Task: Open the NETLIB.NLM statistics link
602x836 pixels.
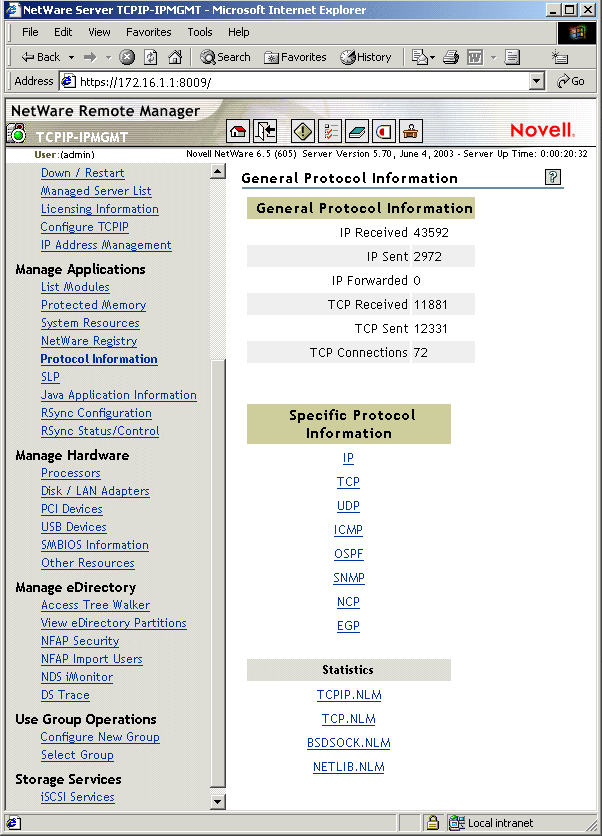Action: [349, 767]
